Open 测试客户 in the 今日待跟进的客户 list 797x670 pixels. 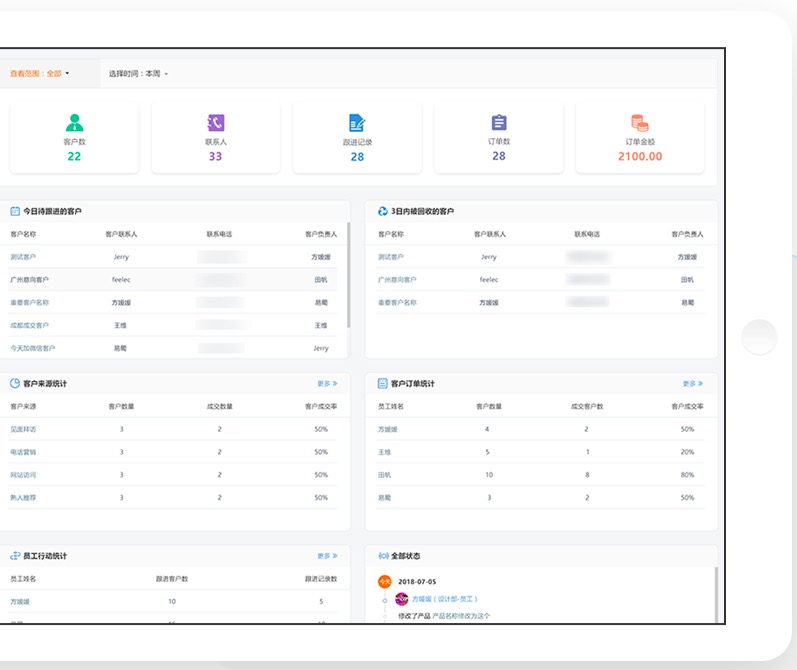23,257
